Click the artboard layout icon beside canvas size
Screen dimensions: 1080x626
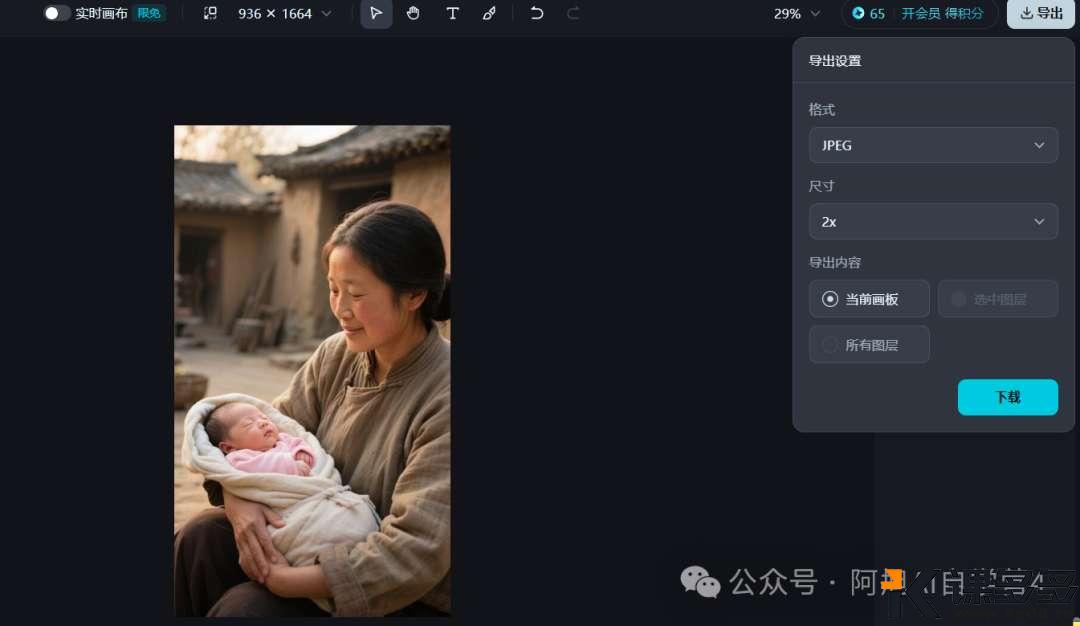click(210, 13)
